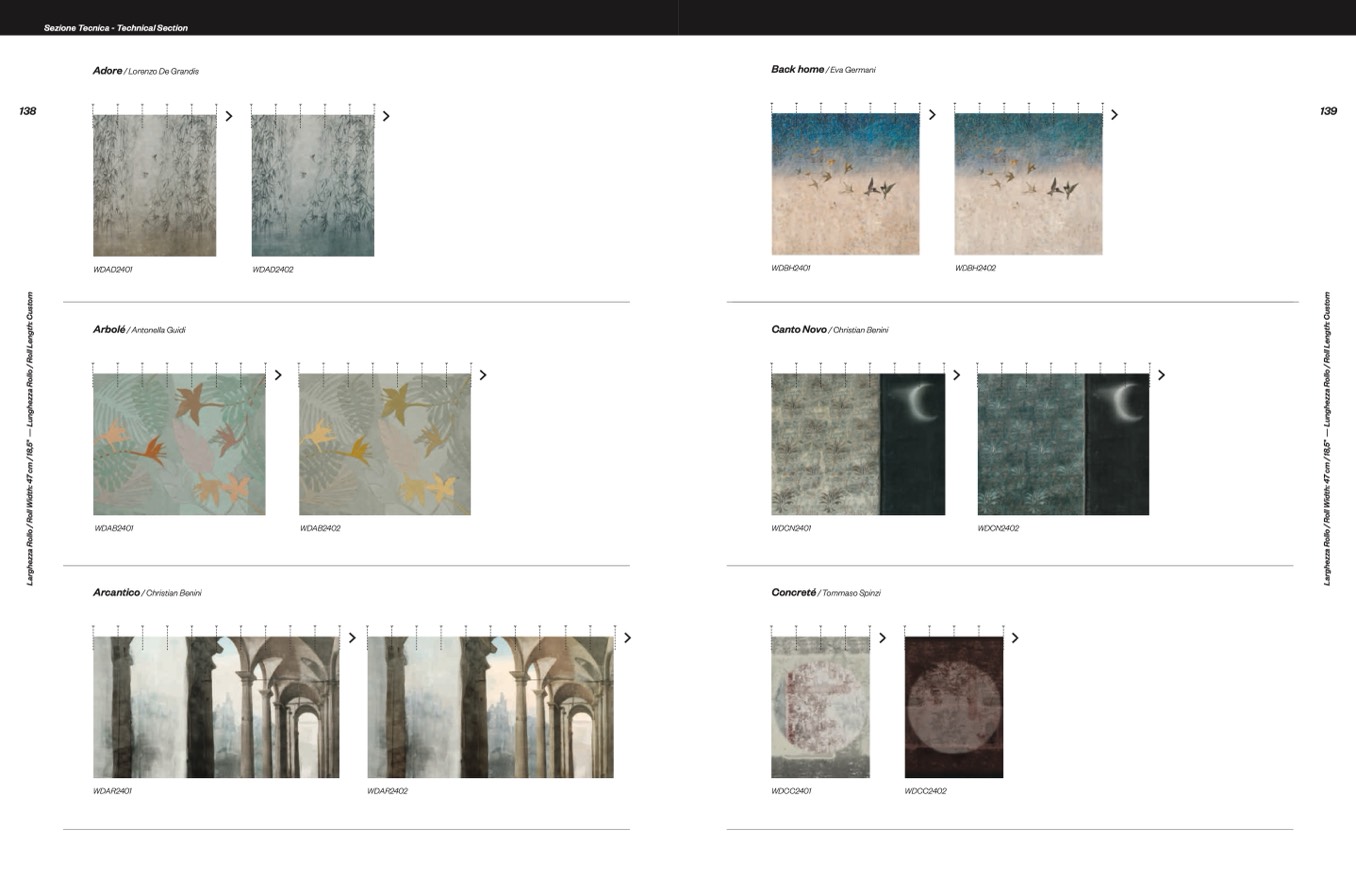Select the dark Concreté WDCC2402 swatch

tap(953, 707)
